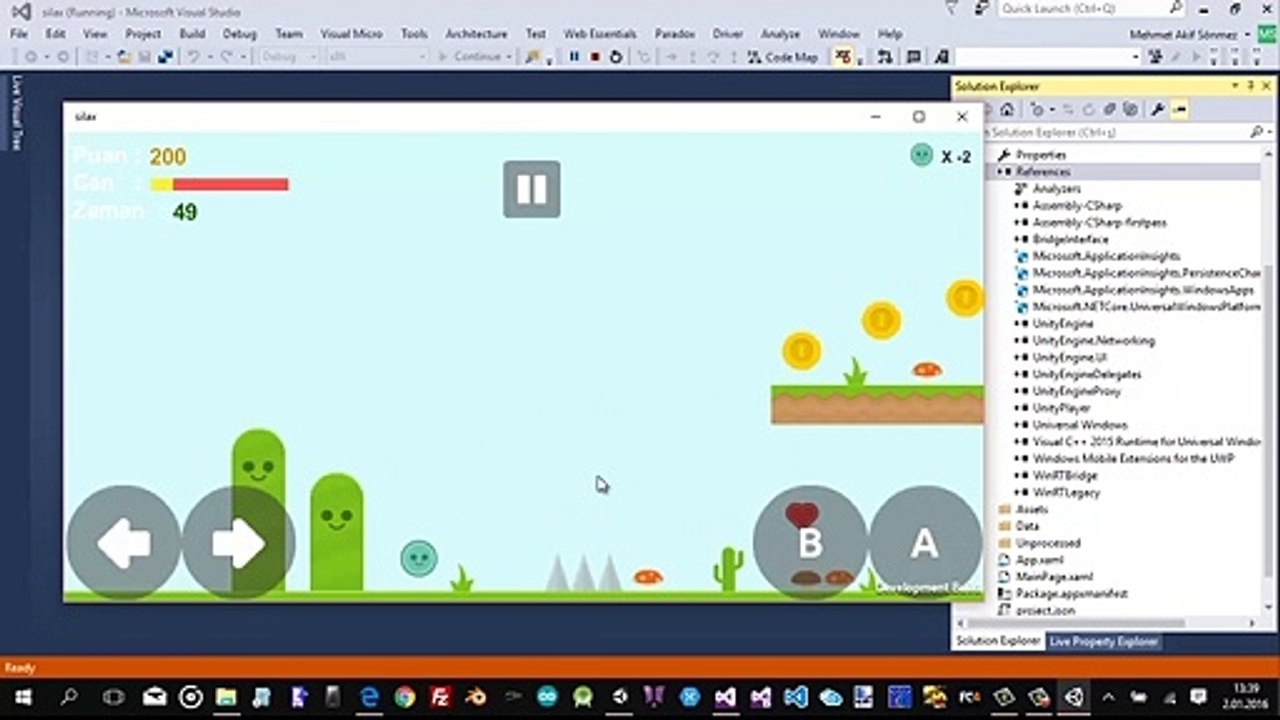Open the File menu
The image size is (1280, 720).
coord(19,33)
